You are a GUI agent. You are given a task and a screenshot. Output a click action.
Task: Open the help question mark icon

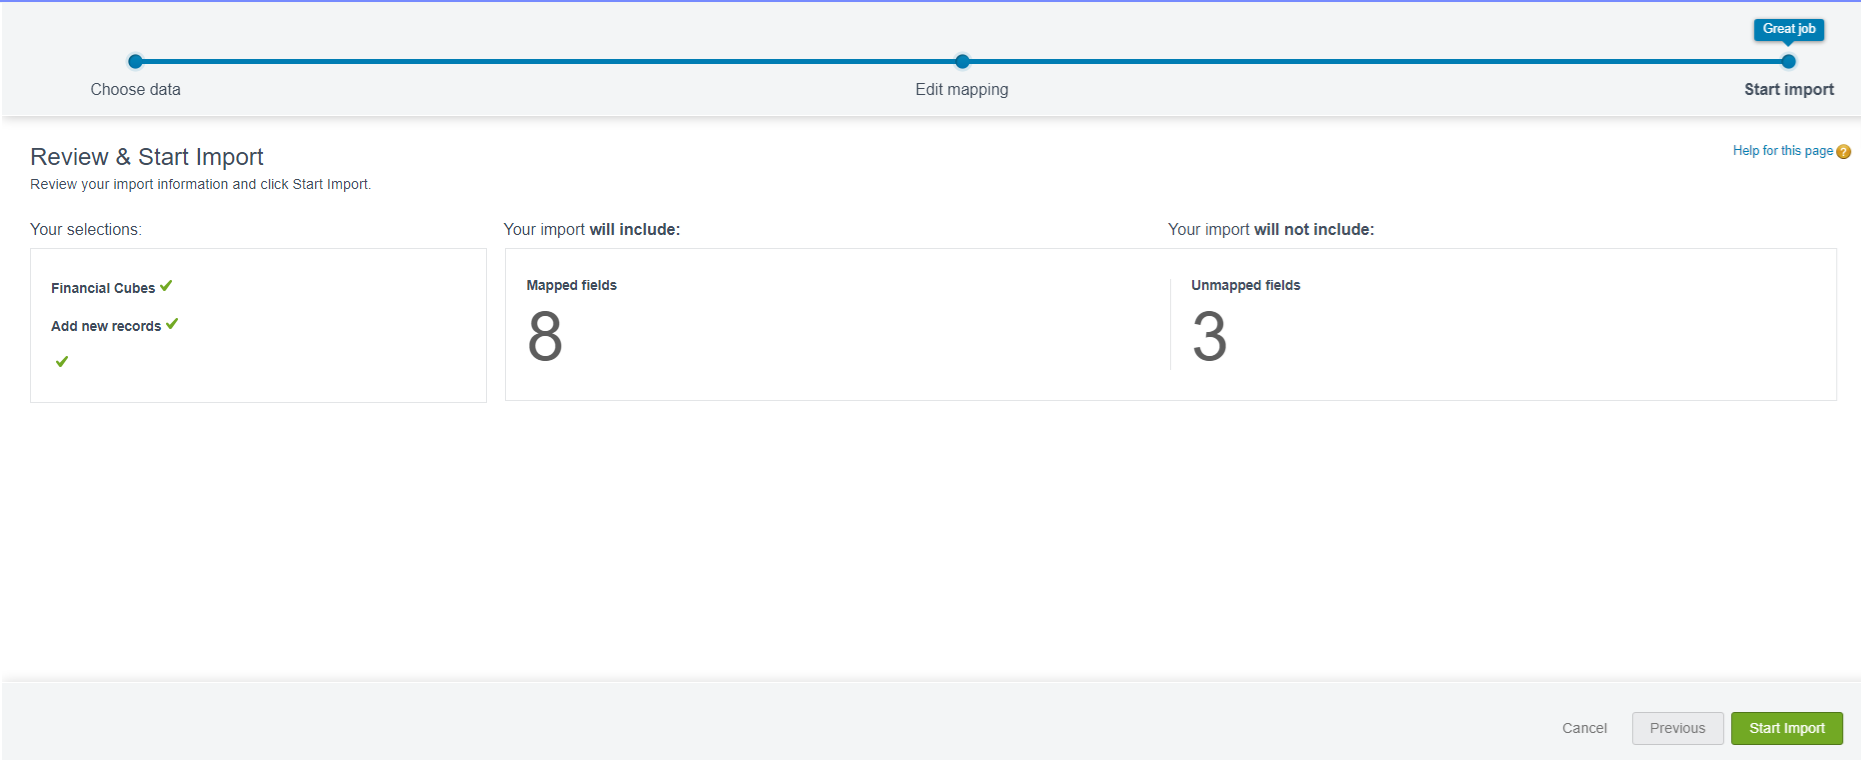point(1844,152)
